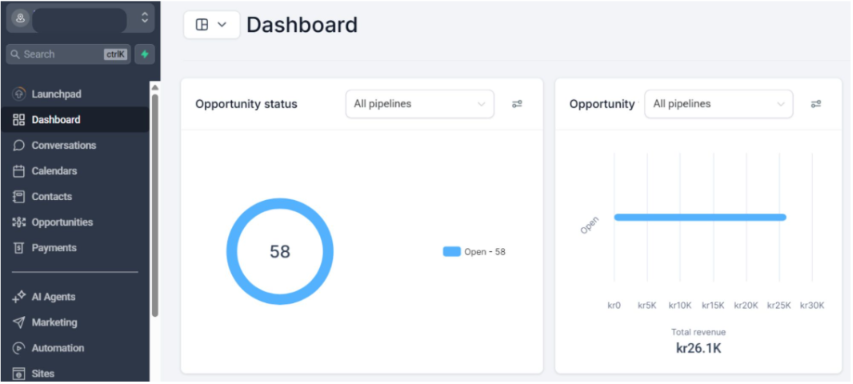Toggle the Open - 58 legend entry
853x384 pixels.
pyautogui.click(x=474, y=252)
